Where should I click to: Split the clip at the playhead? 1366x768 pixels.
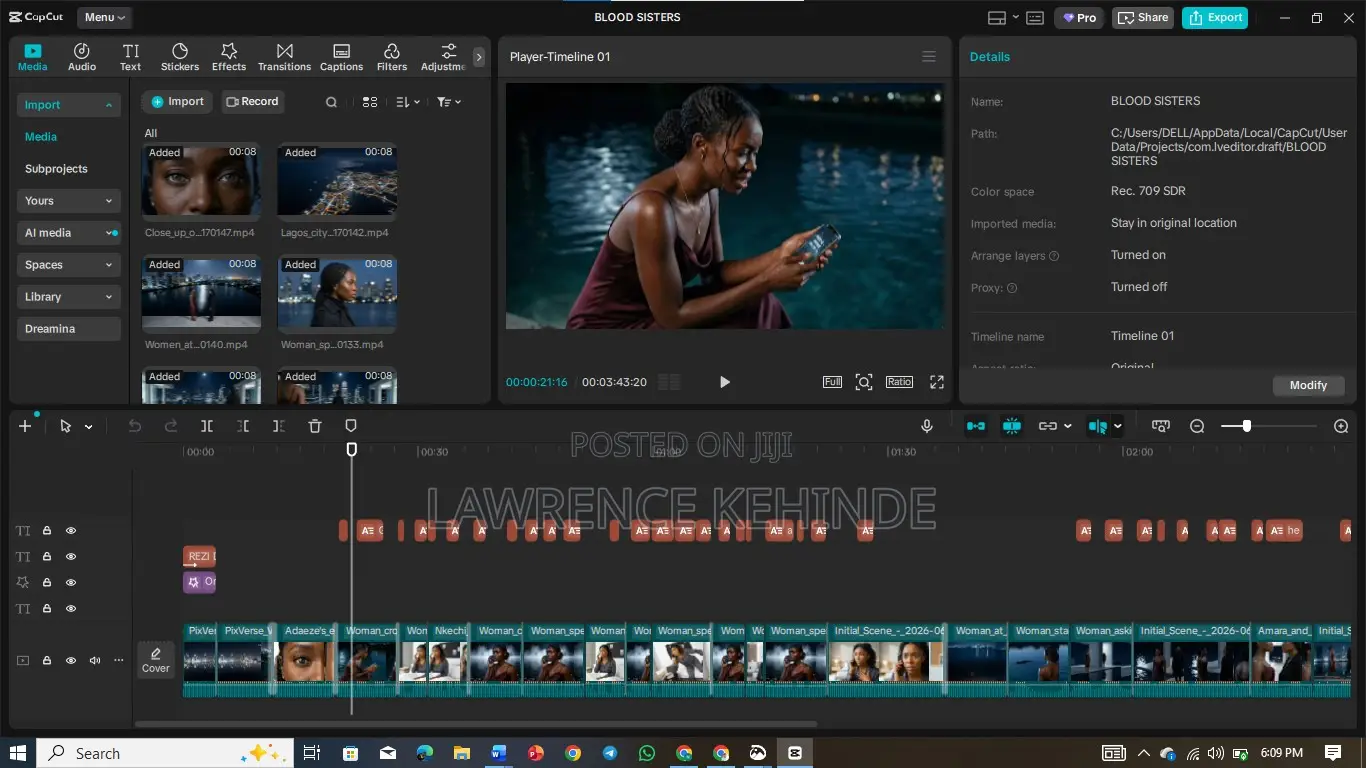tap(207, 426)
